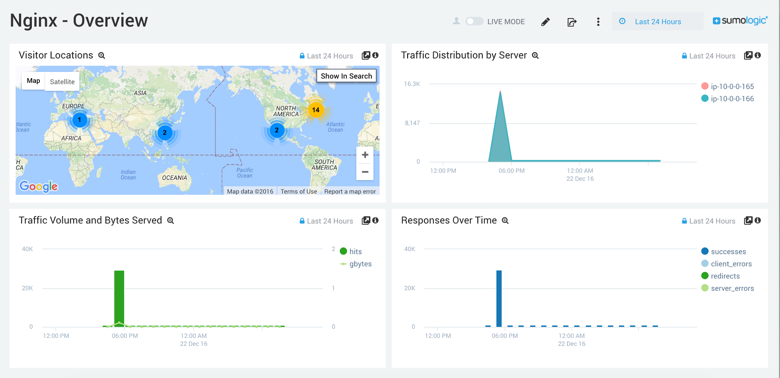This screenshot has width=780, height=378.
Task: Toggle the ip-10-0-0-165 legend series
Action: tap(727, 87)
